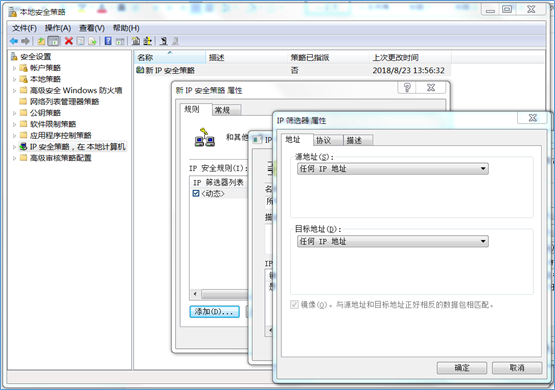Screen dimensions: 555x390
Task: Click the manage IP filter lists icon
Action: pos(148,41)
